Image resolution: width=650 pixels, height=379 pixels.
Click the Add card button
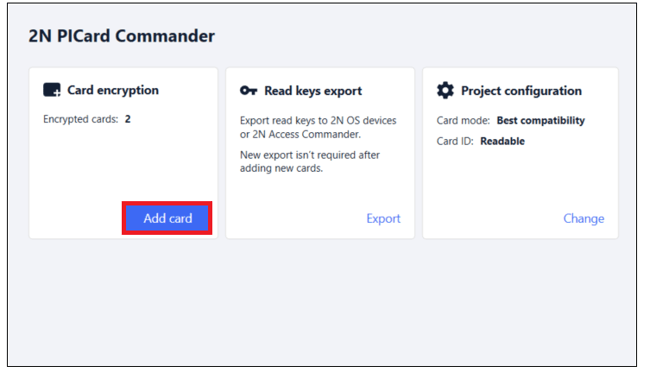167,218
